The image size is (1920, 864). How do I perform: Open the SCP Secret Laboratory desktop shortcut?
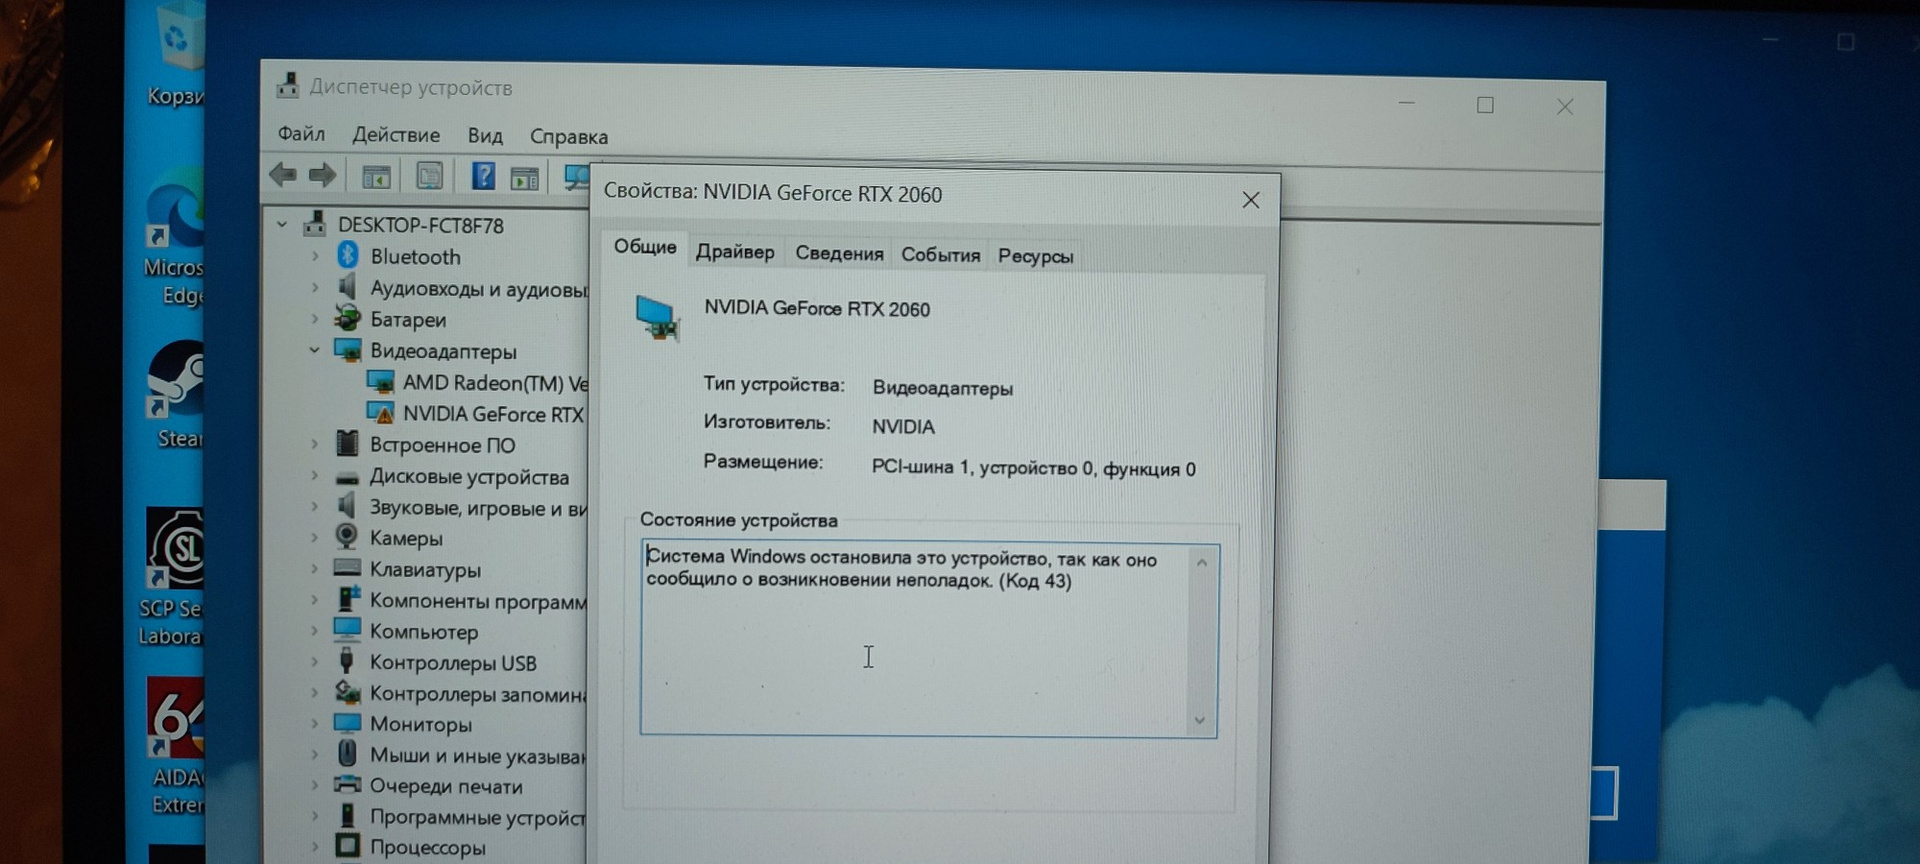pyautogui.click(x=172, y=577)
